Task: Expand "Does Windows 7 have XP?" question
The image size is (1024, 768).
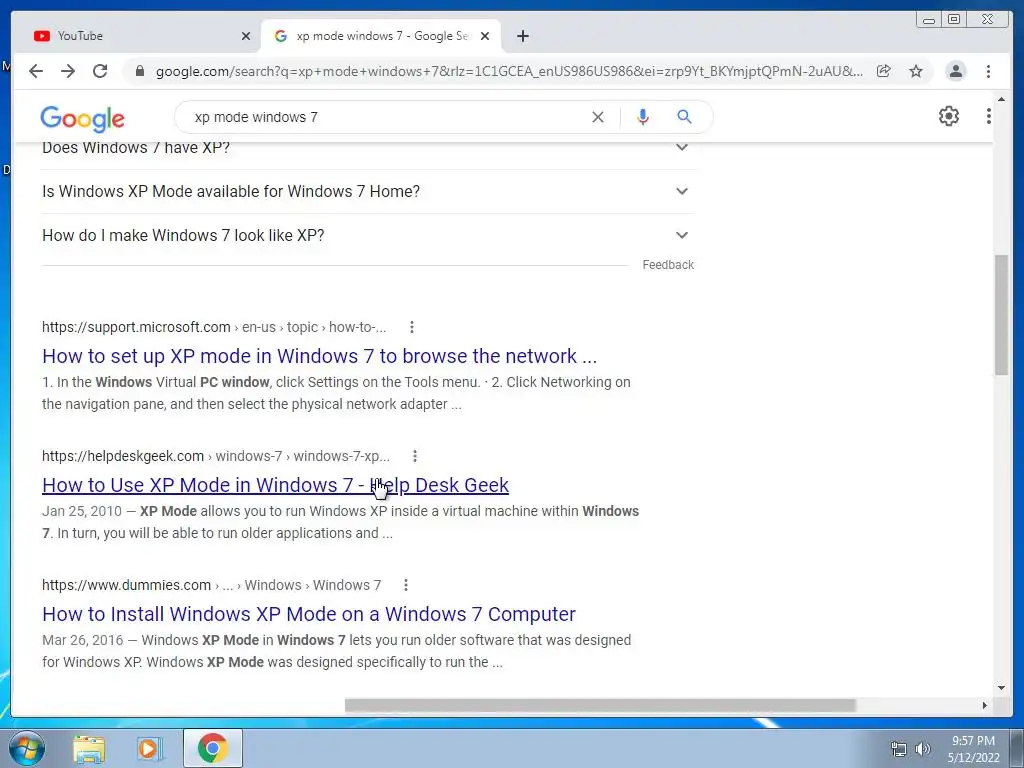Action: coord(366,148)
